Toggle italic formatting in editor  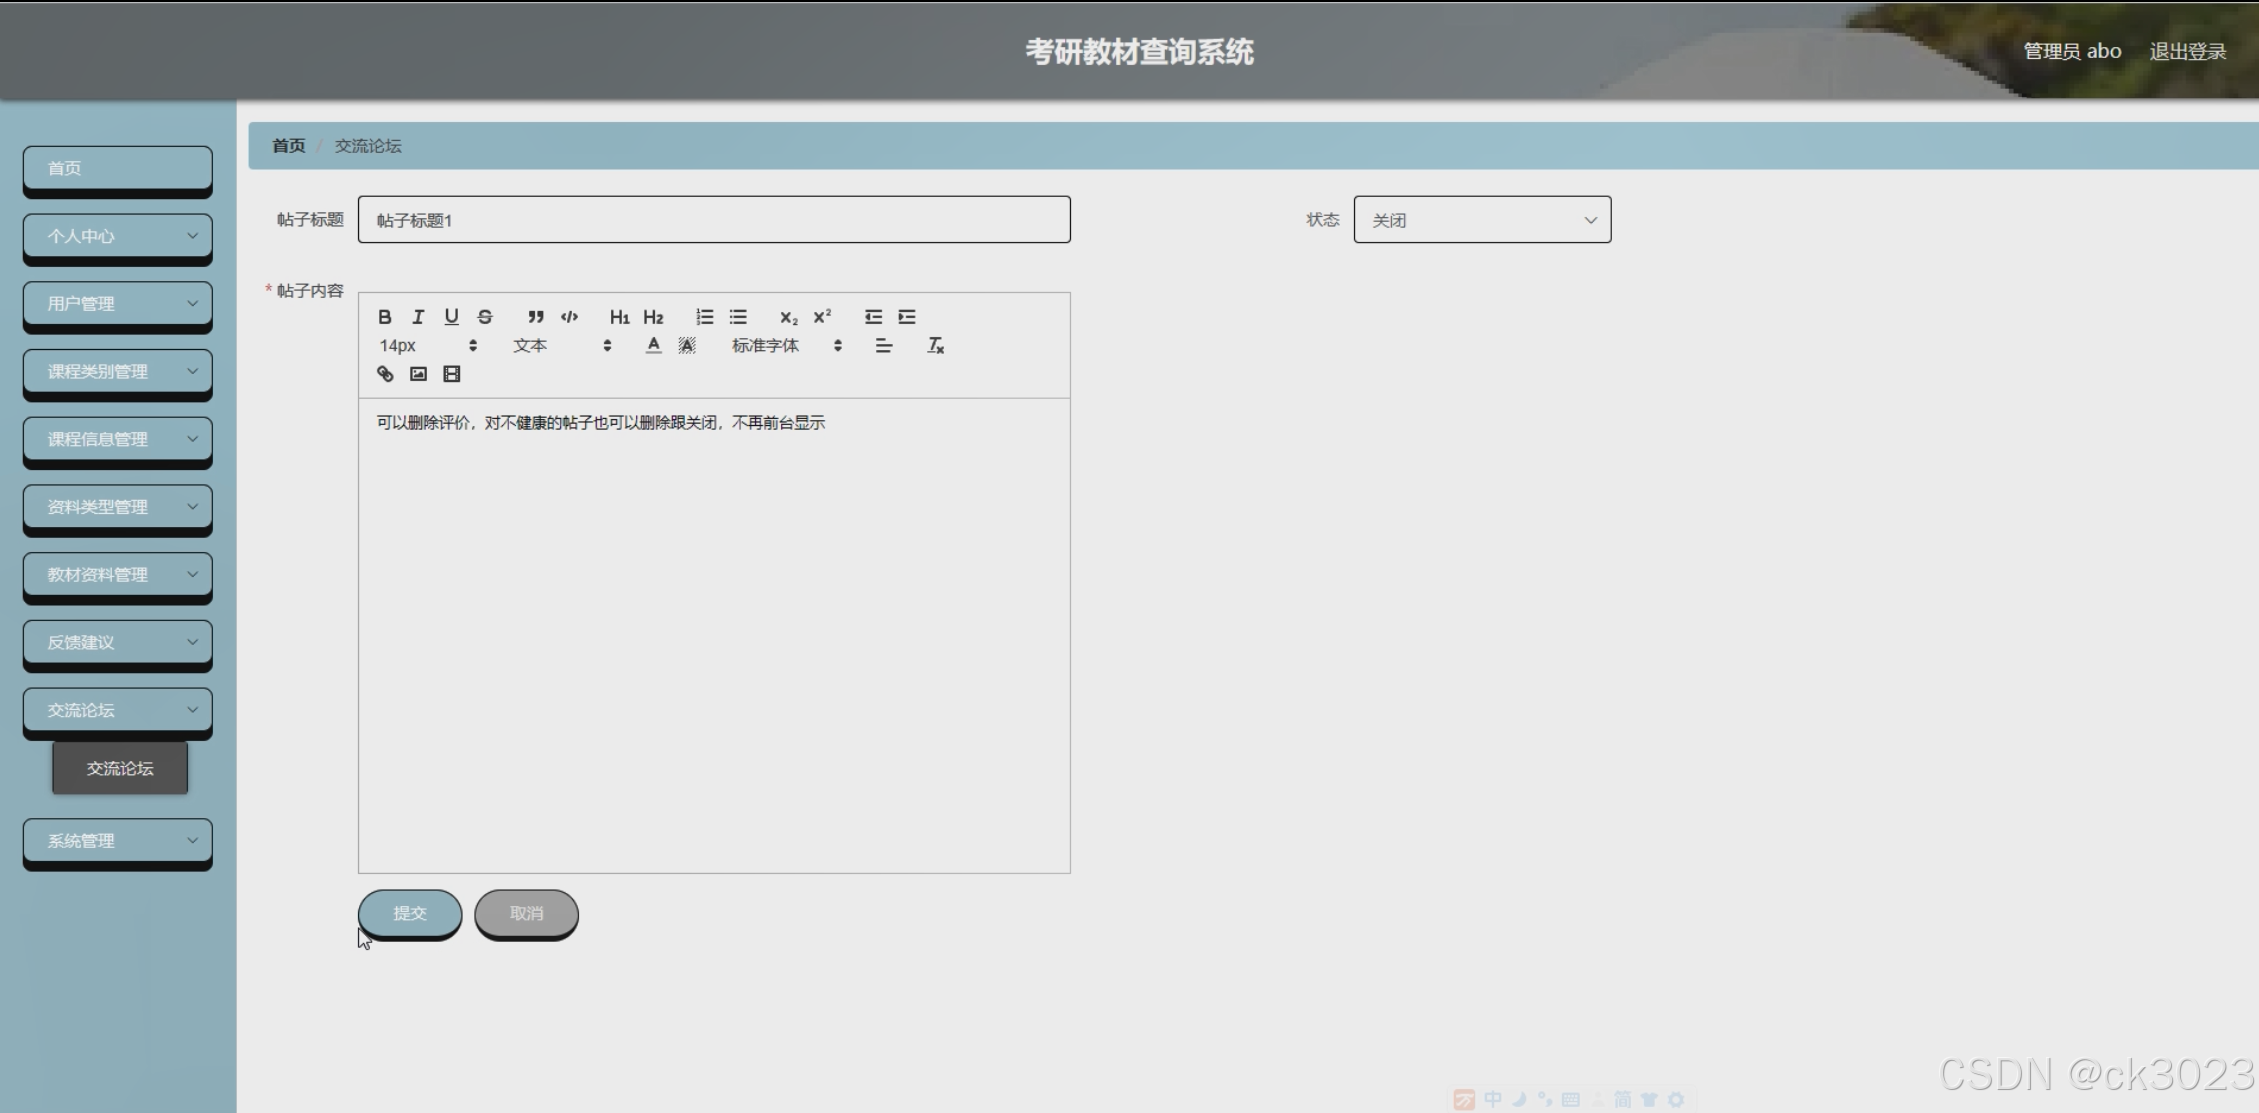pos(418,317)
